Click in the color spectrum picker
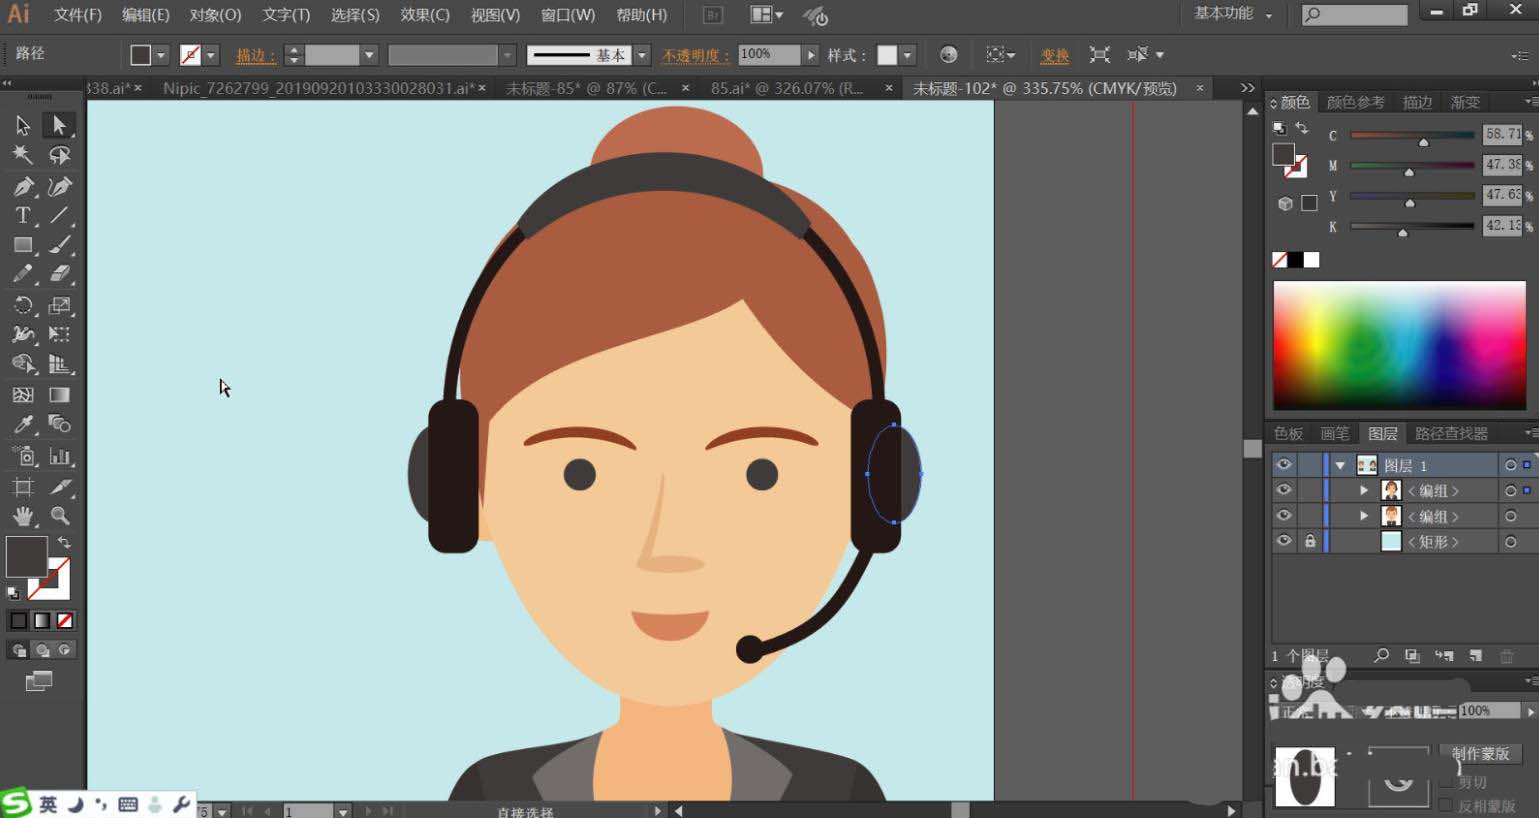This screenshot has height=818, width=1539. pyautogui.click(x=1399, y=345)
